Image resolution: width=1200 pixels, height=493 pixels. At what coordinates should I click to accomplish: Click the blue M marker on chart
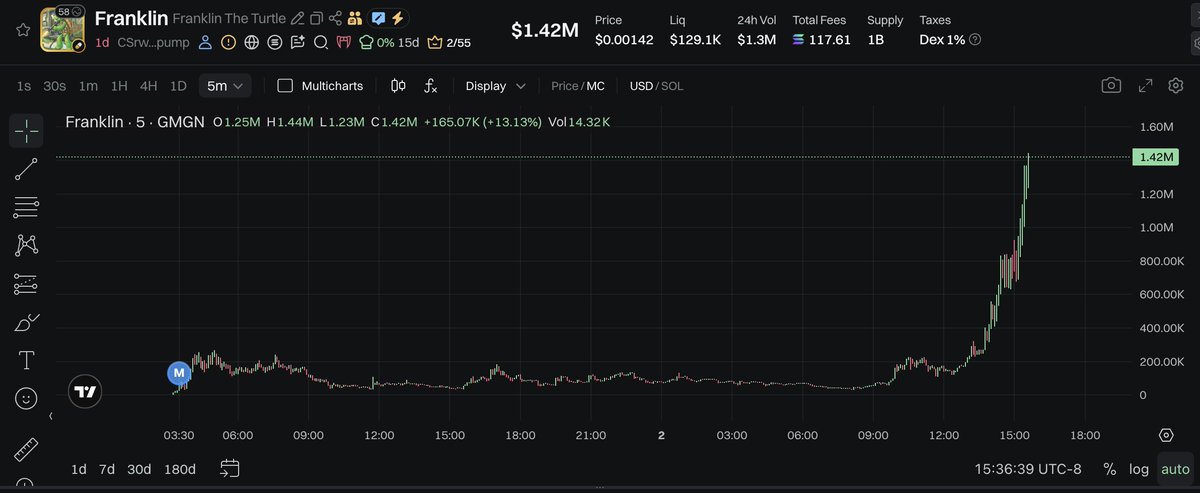point(179,374)
